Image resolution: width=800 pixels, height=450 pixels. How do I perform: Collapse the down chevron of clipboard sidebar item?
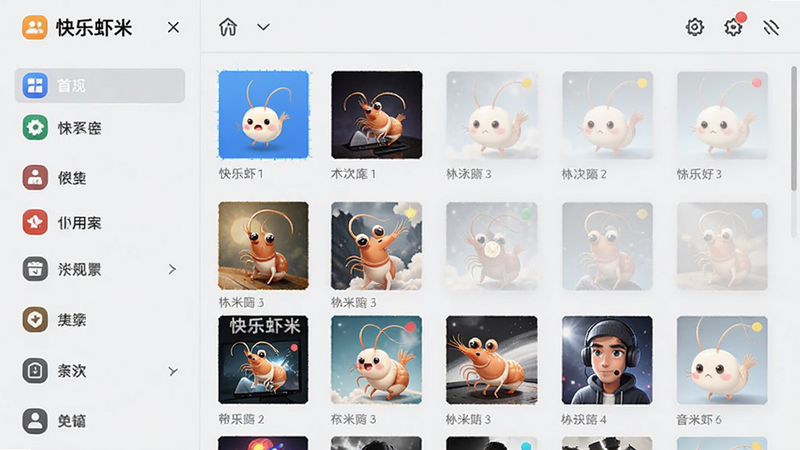click(173, 371)
